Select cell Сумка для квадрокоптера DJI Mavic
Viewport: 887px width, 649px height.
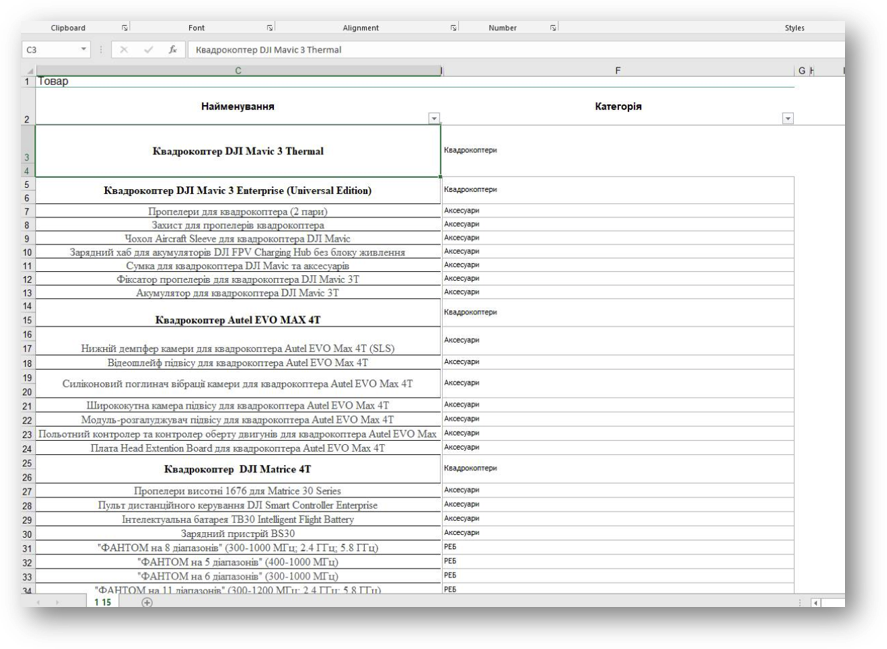[238, 266]
